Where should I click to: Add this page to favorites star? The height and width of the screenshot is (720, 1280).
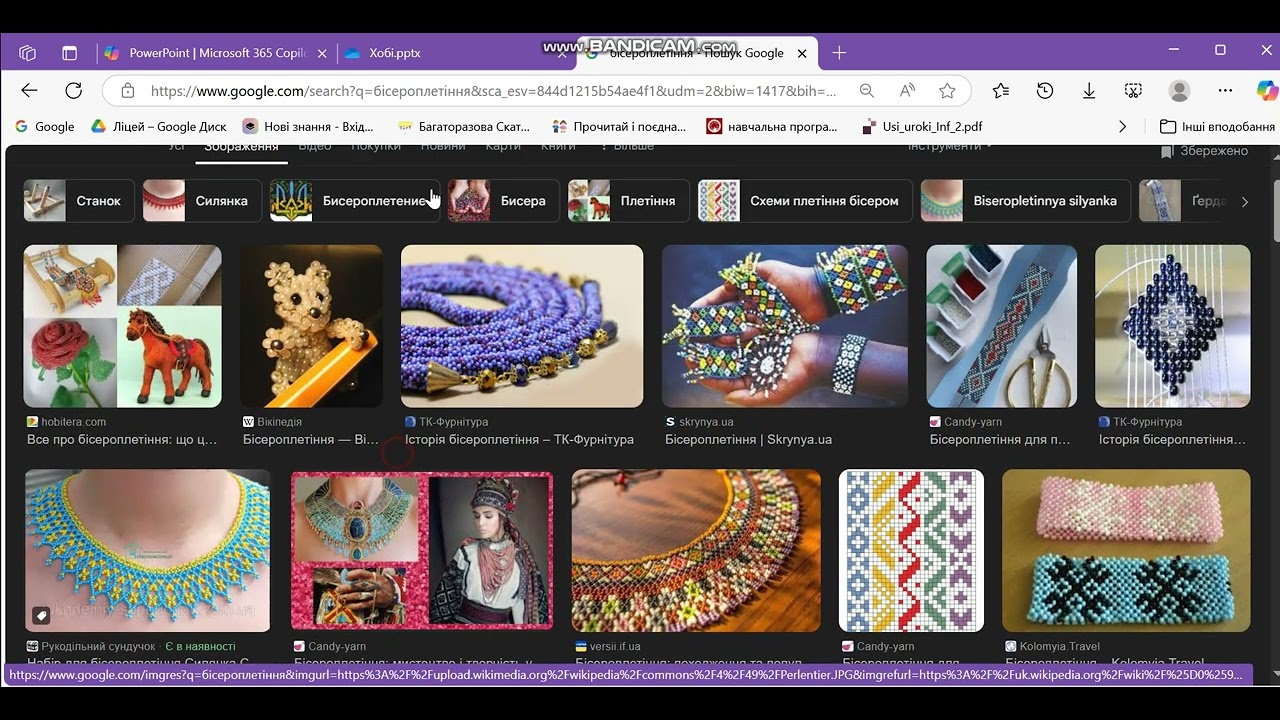[947, 91]
